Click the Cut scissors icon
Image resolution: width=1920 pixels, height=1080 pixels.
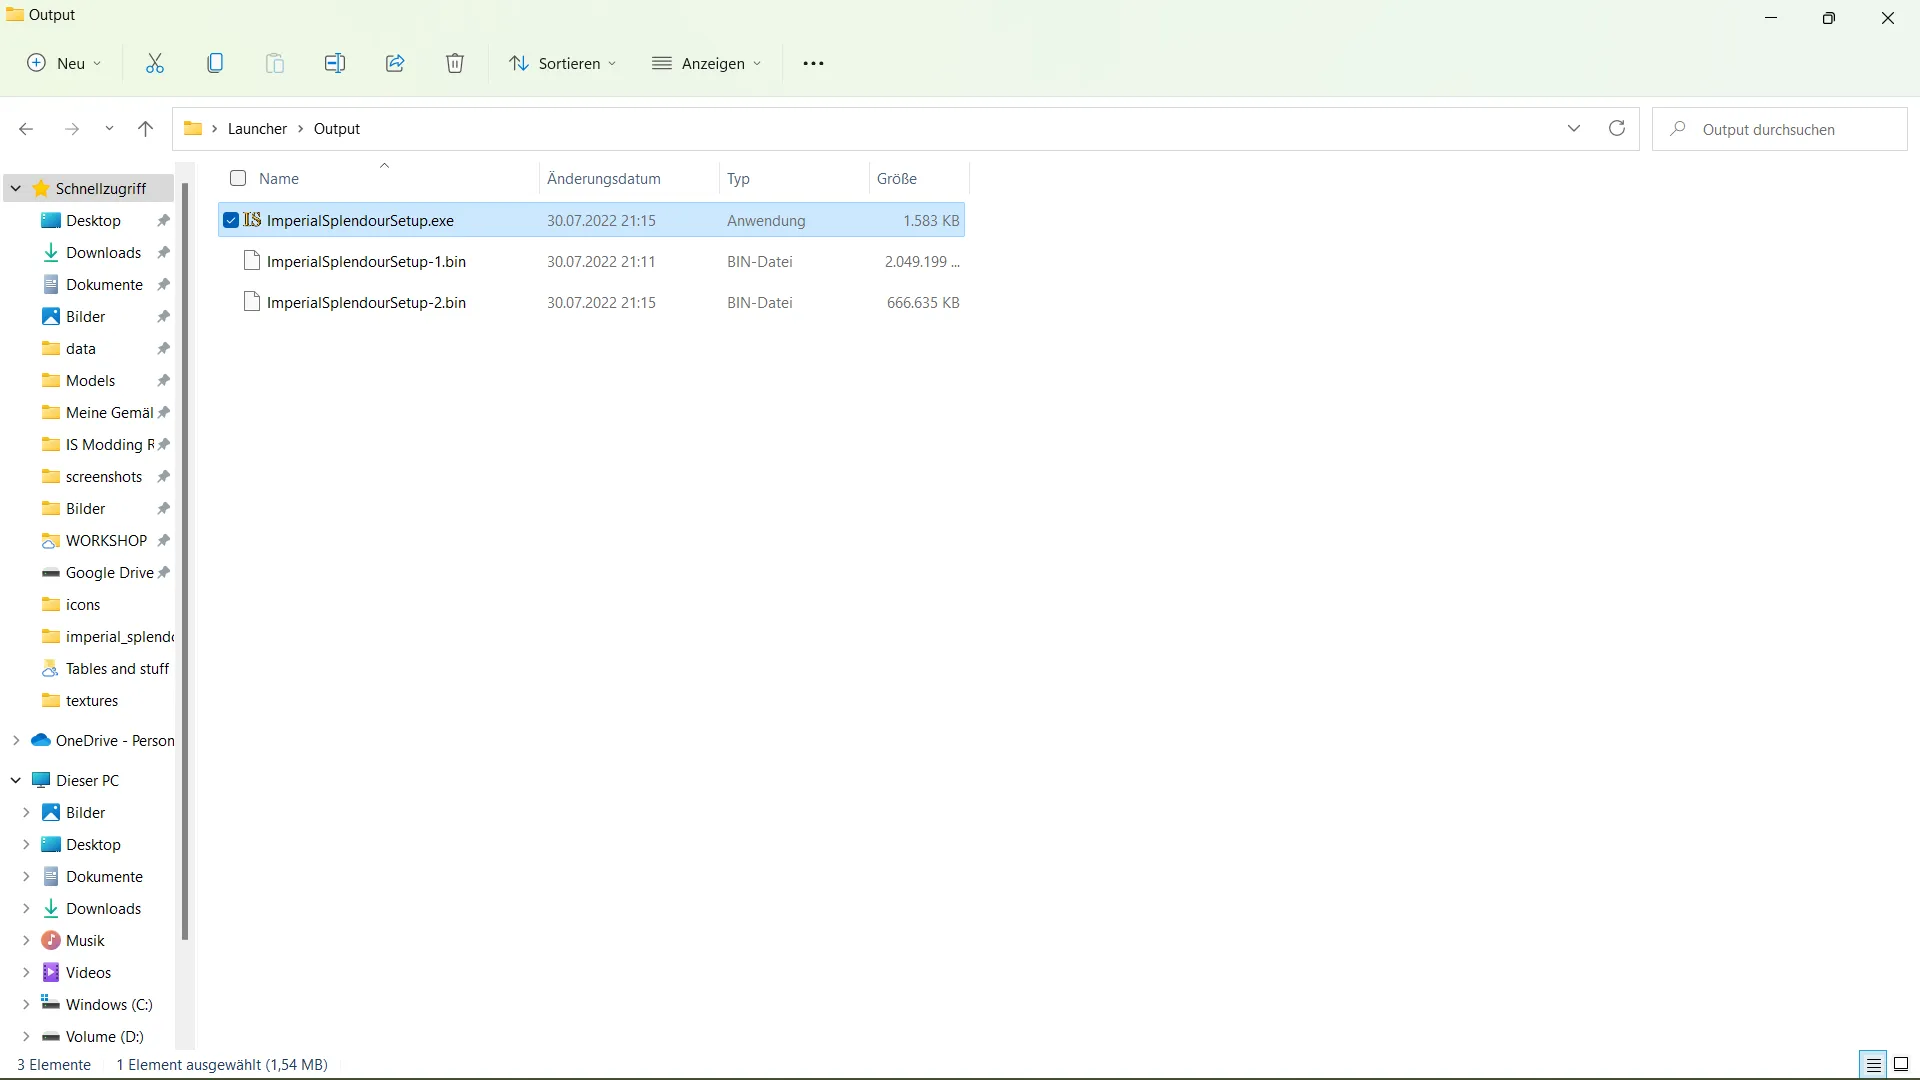[x=155, y=64]
